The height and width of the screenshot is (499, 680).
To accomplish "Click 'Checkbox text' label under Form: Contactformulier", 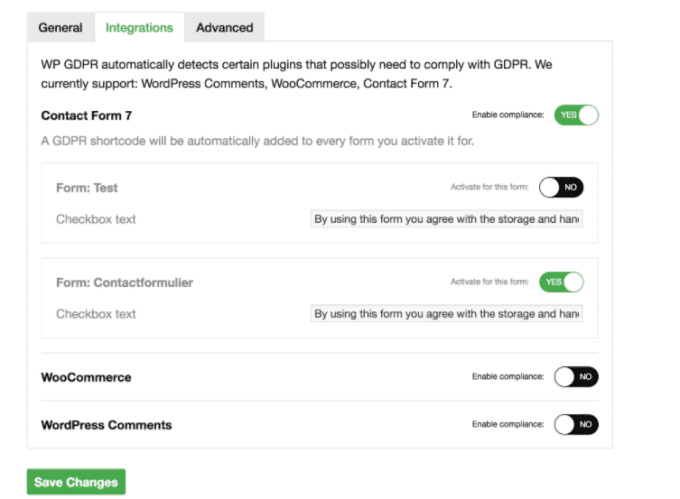I will 96,314.
